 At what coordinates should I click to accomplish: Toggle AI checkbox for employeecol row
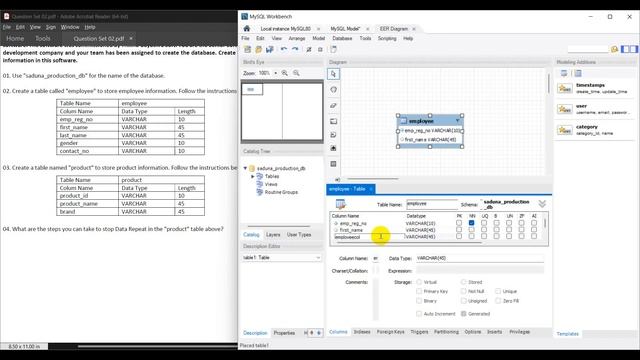point(534,236)
